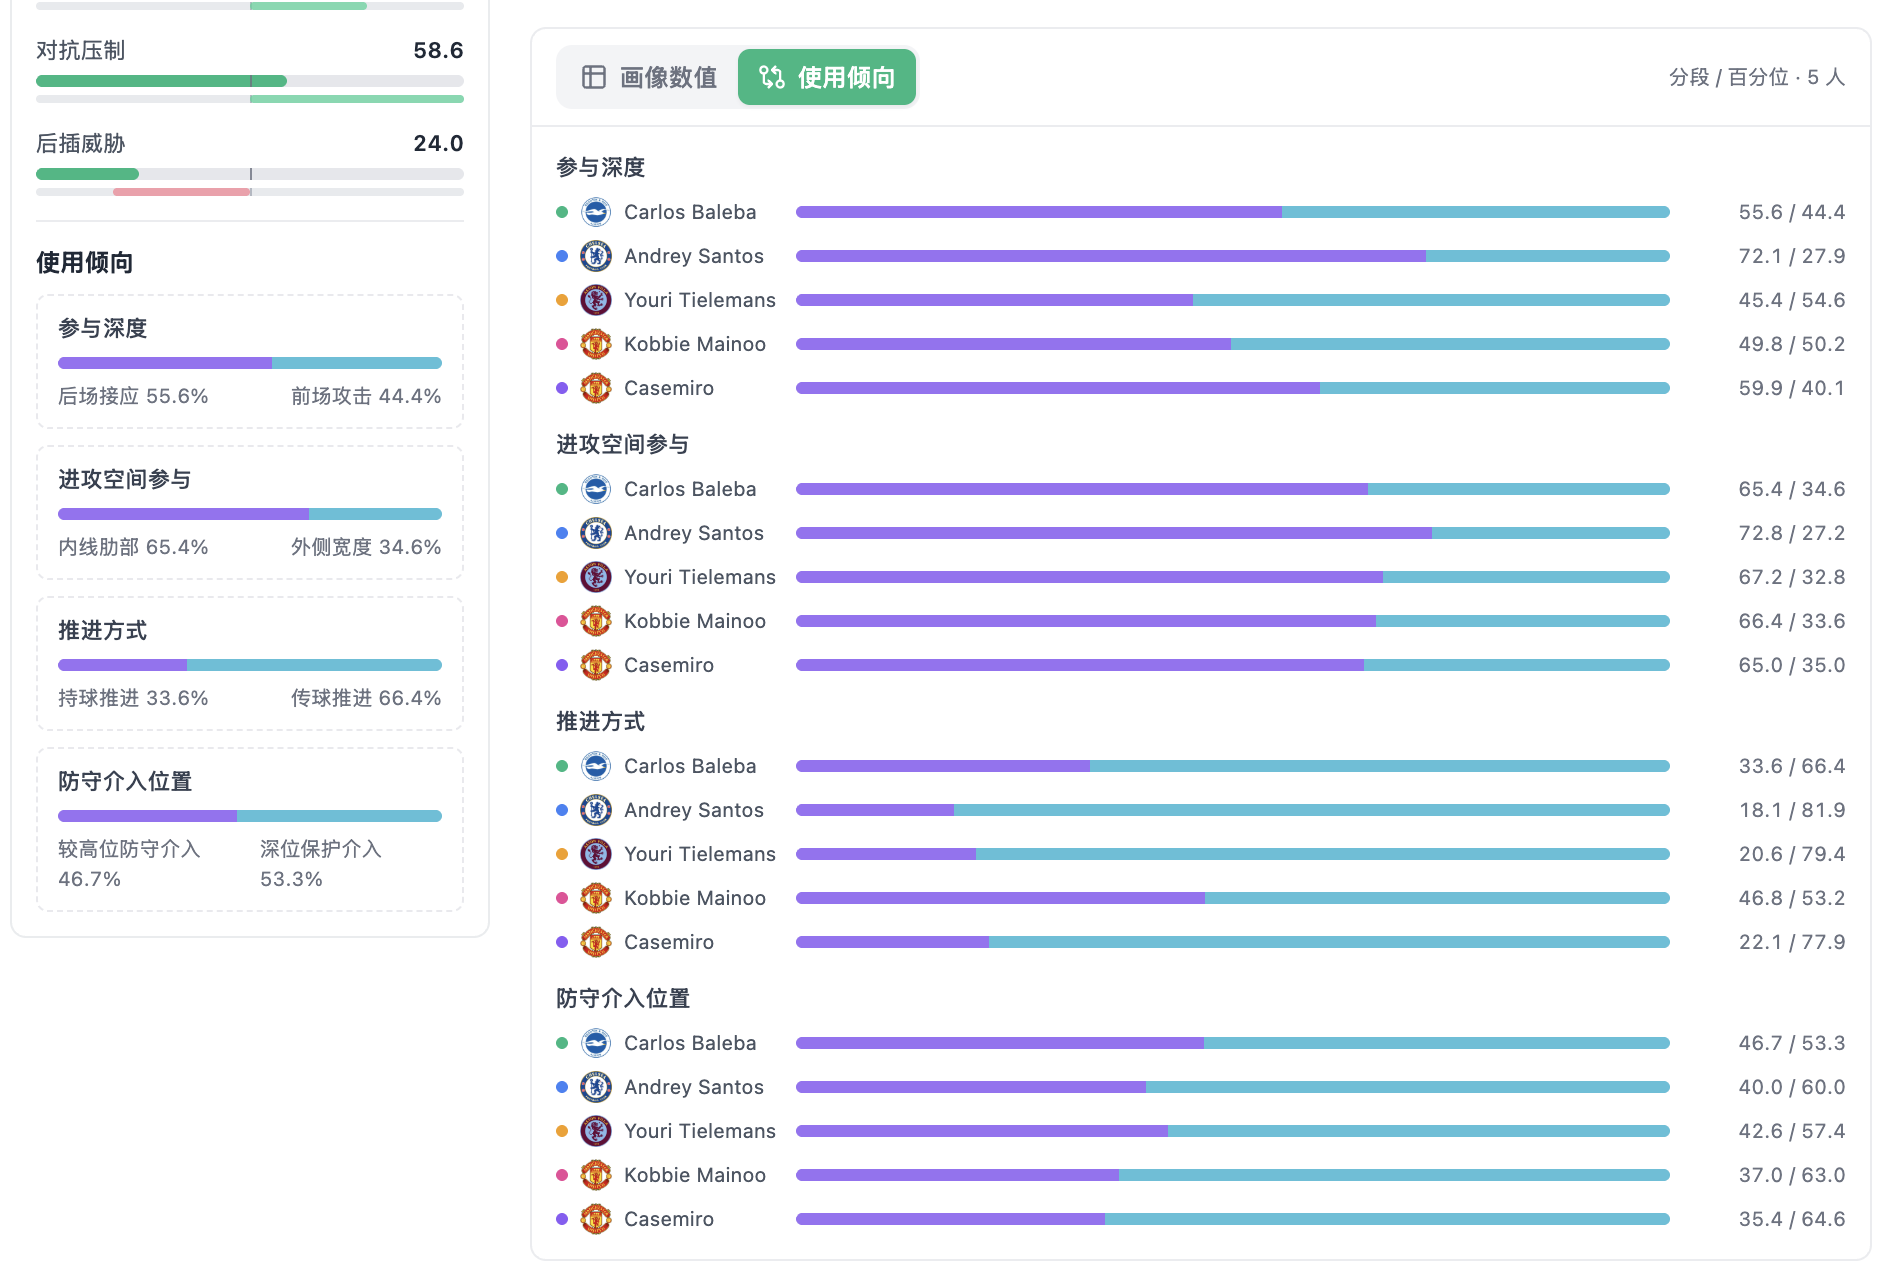Click the 使用倾向 heading in left panel
1902x1272 pixels.
[85, 263]
